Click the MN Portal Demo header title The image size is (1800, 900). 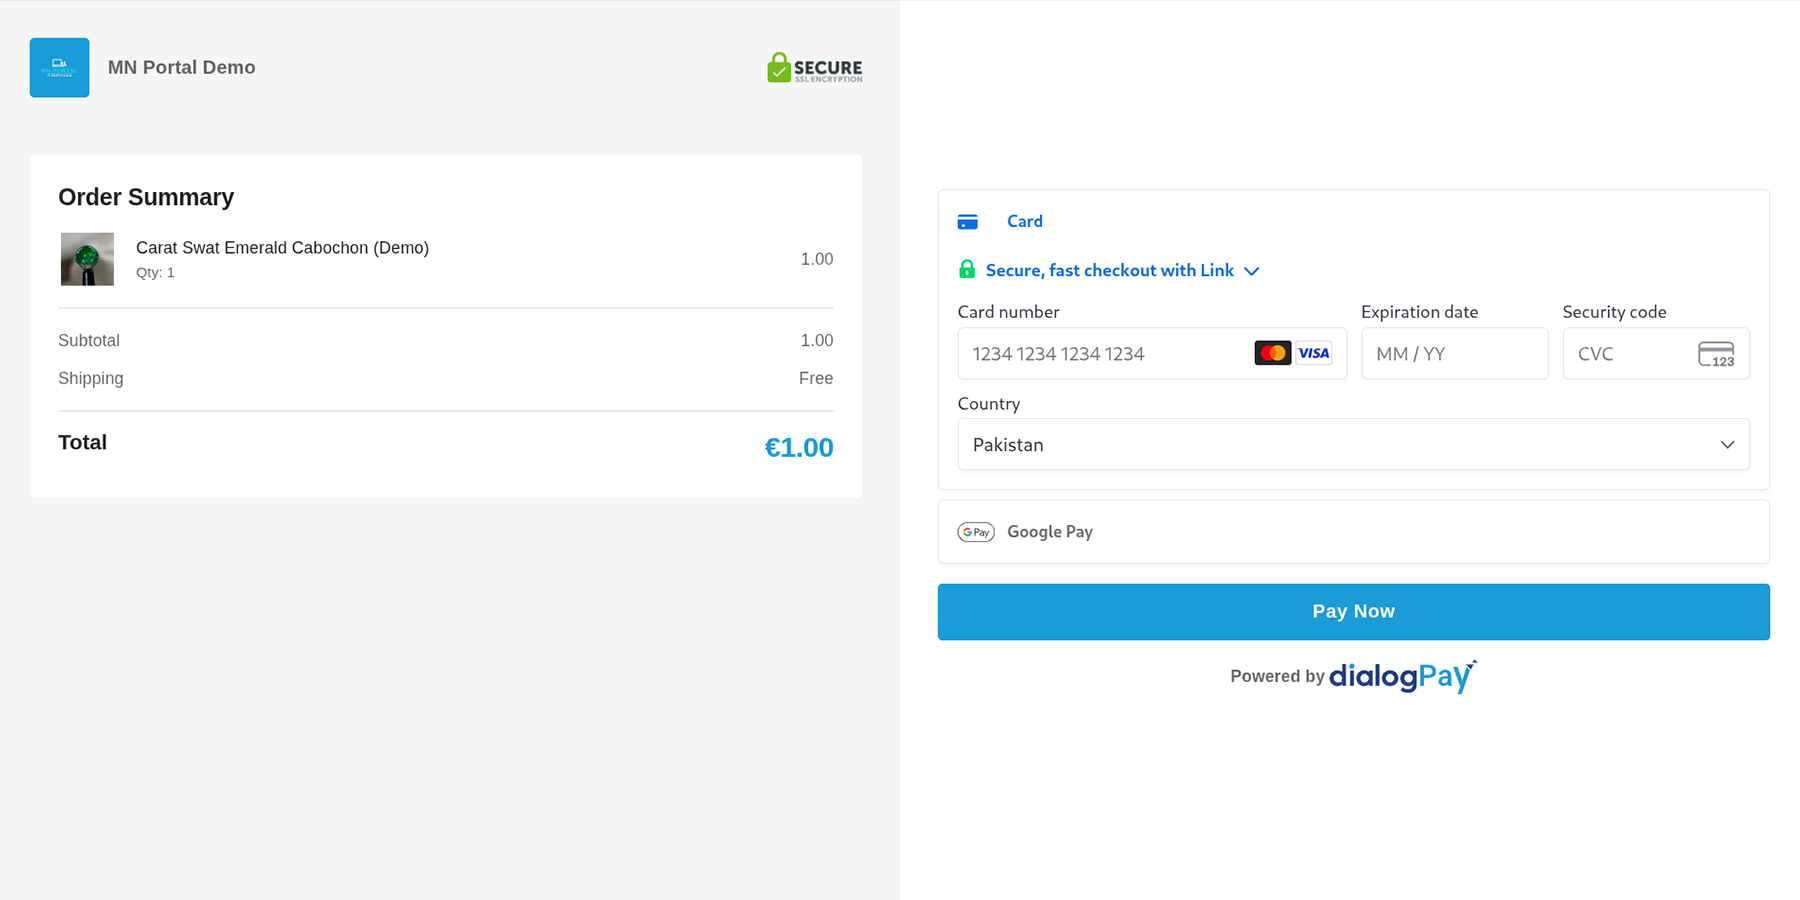[x=181, y=67]
